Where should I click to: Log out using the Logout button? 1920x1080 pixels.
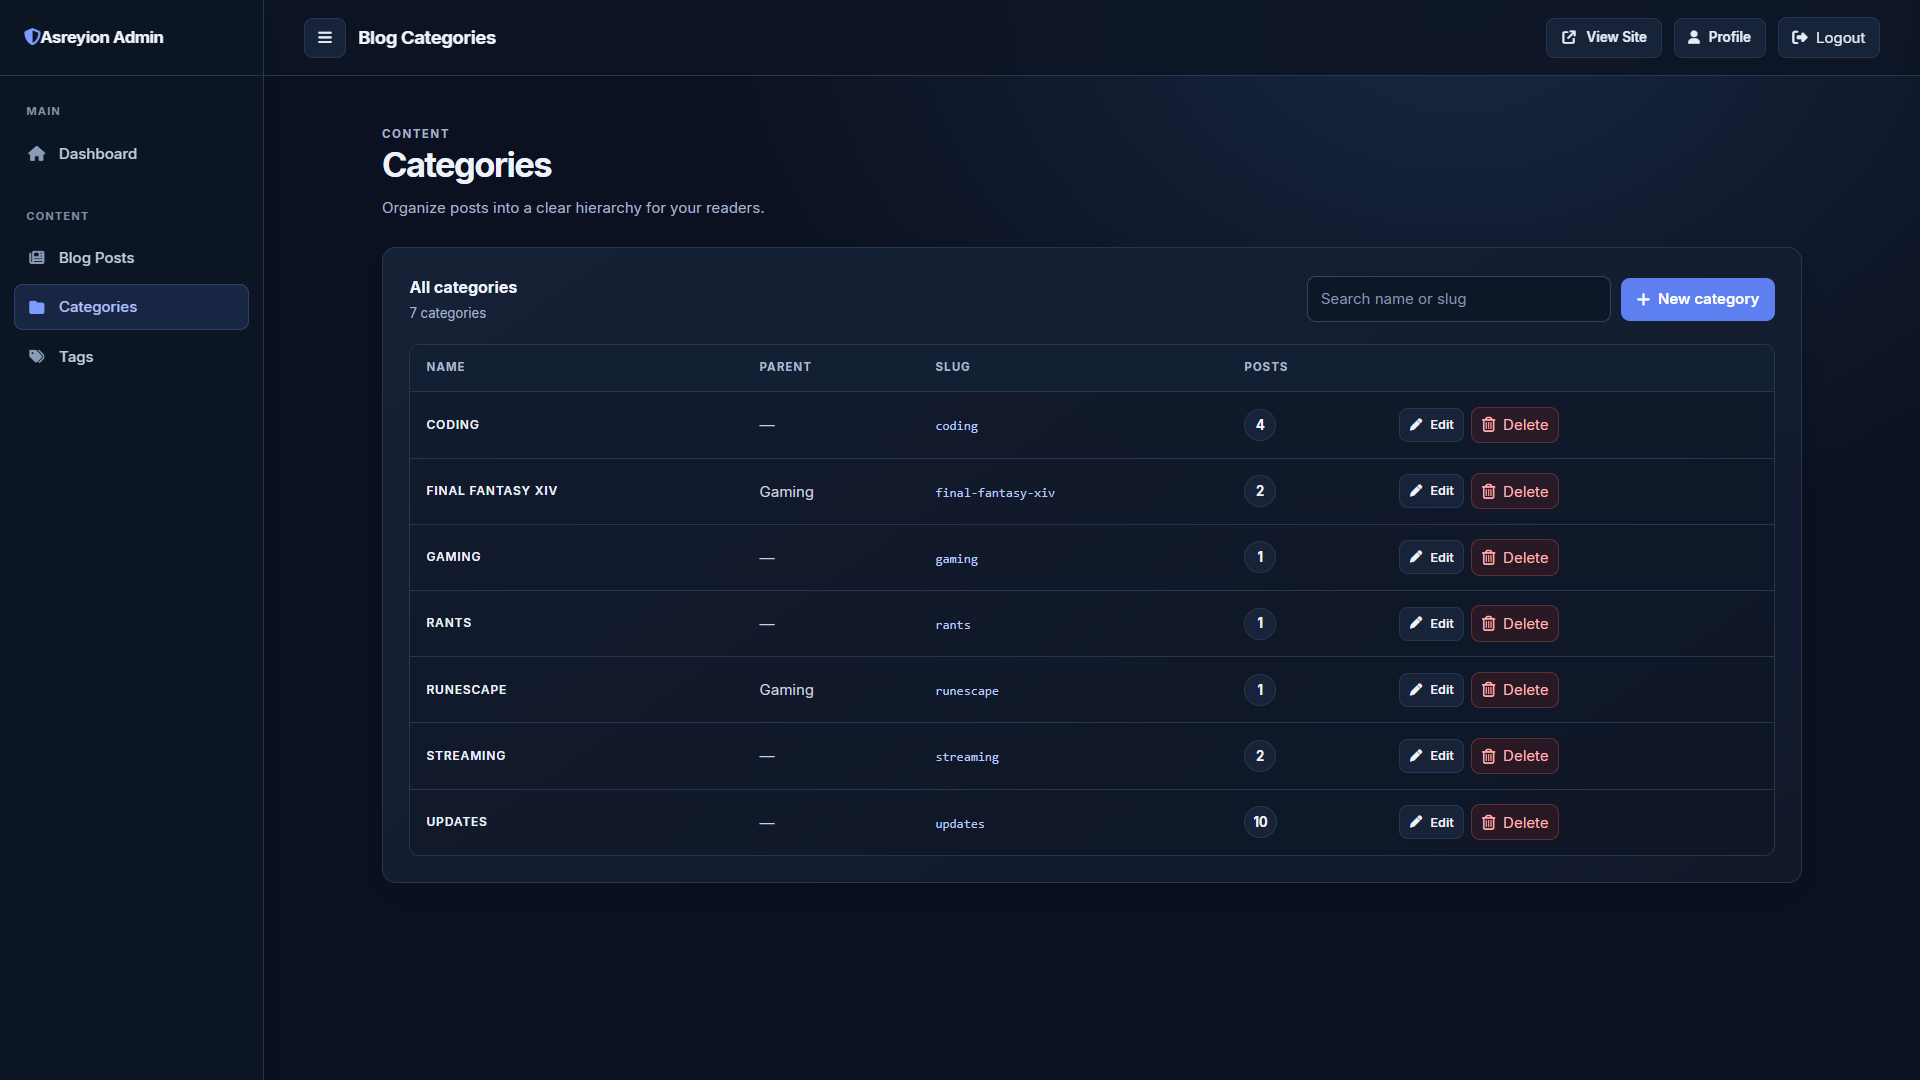tap(1828, 38)
